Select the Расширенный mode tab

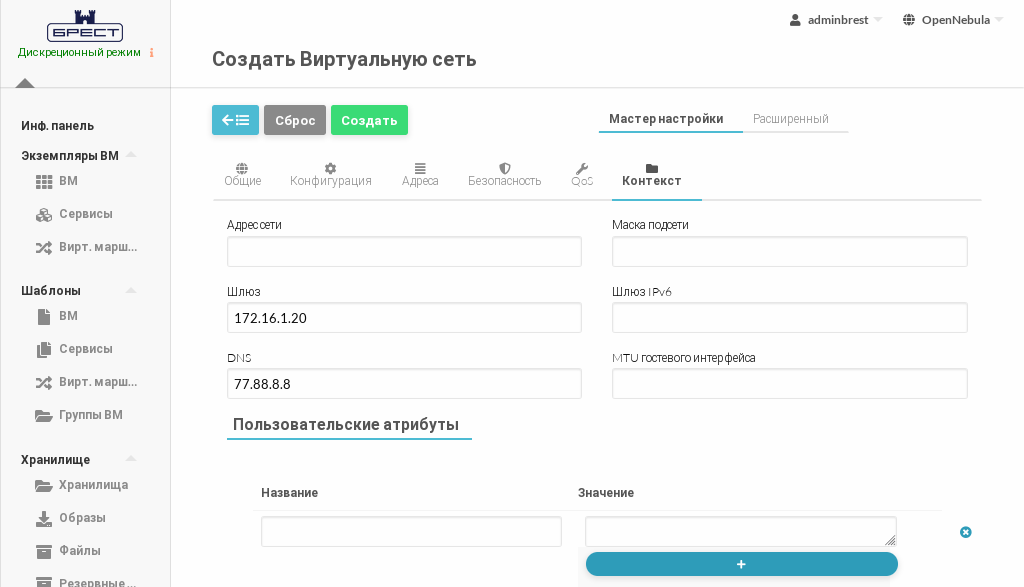(x=790, y=119)
